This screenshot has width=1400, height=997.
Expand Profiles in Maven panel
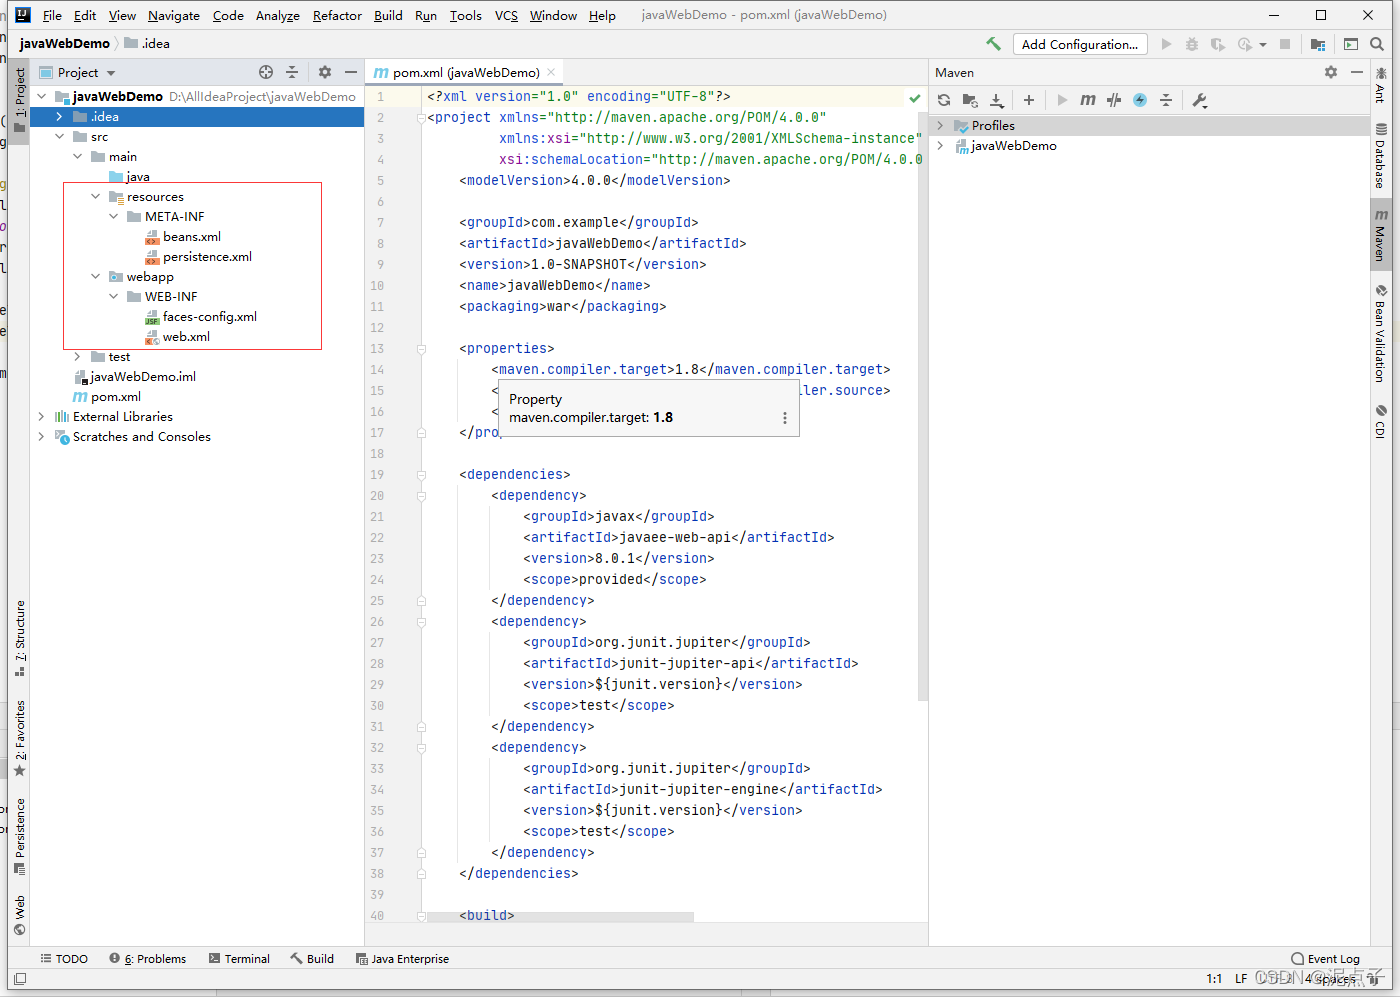click(x=940, y=125)
